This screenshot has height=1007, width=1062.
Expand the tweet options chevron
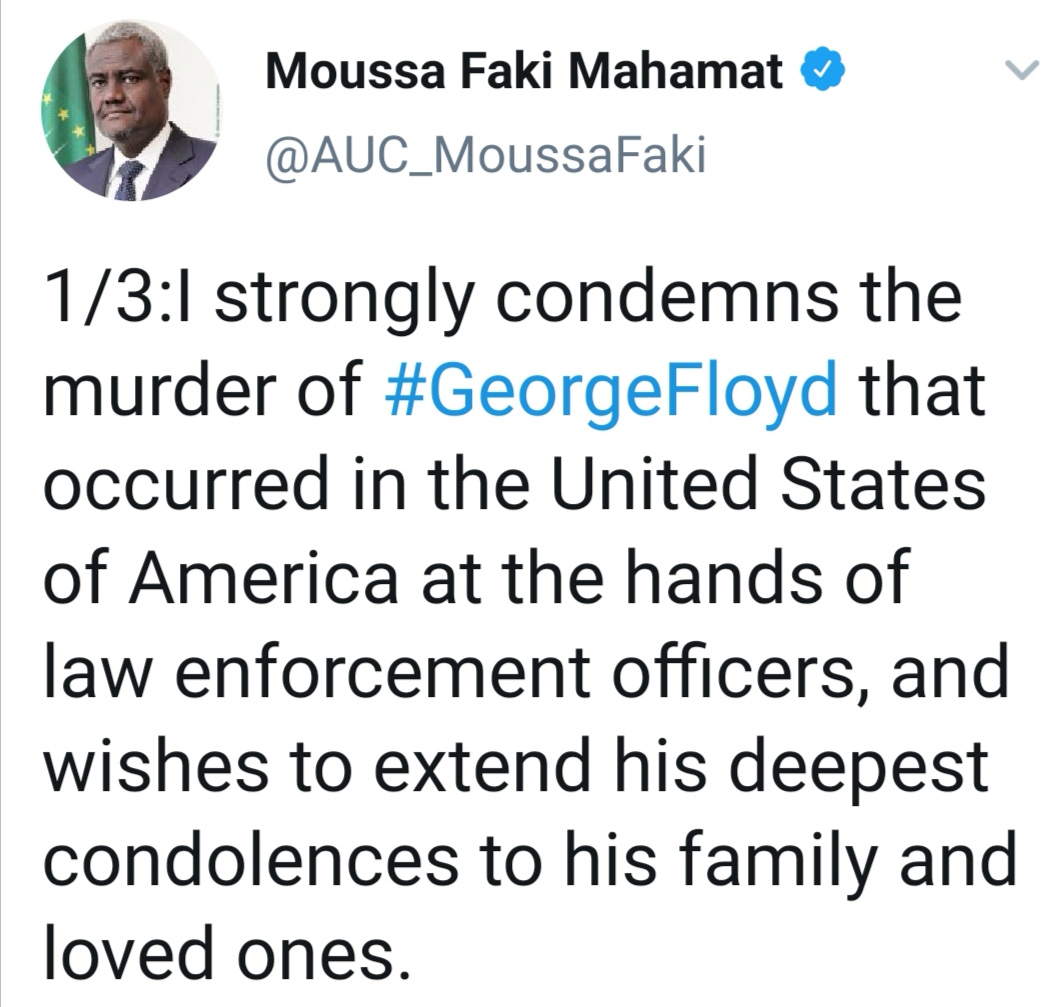coord(1020,70)
